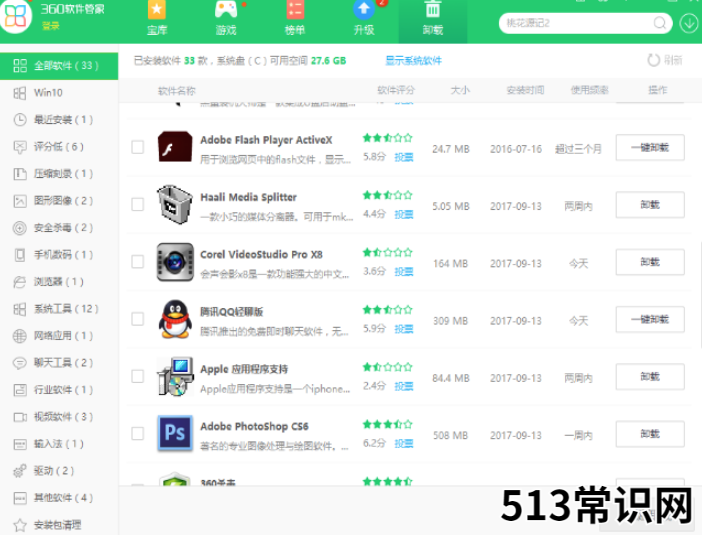Select 安全杀毒 (2) category
This screenshot has height=536, width=702.
tap(59, 227)
